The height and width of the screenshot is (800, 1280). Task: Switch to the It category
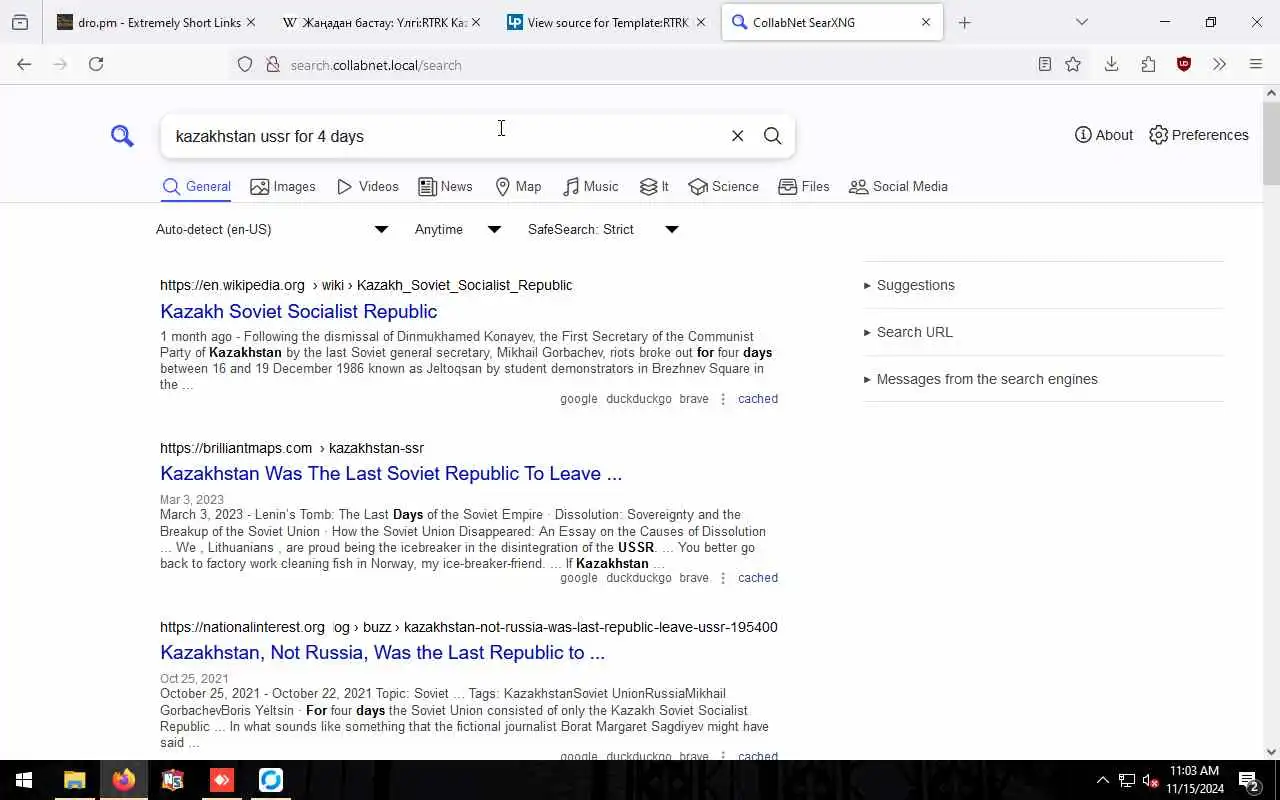coord(654,187)
